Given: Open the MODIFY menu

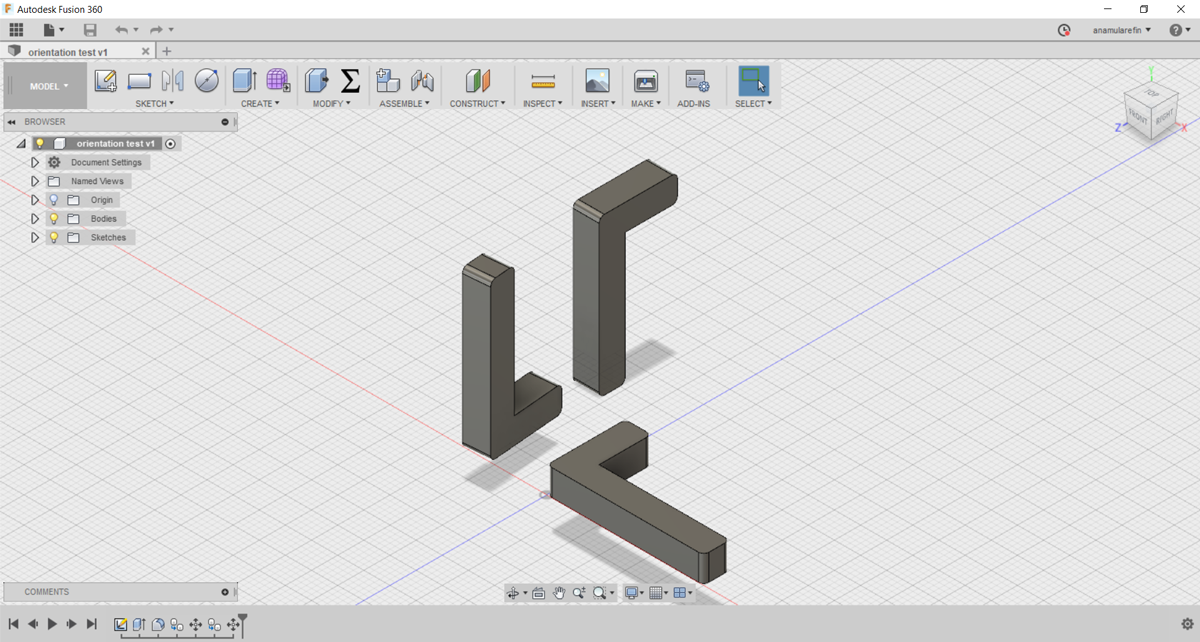Looking at the screenshot, I should (330, 103).
